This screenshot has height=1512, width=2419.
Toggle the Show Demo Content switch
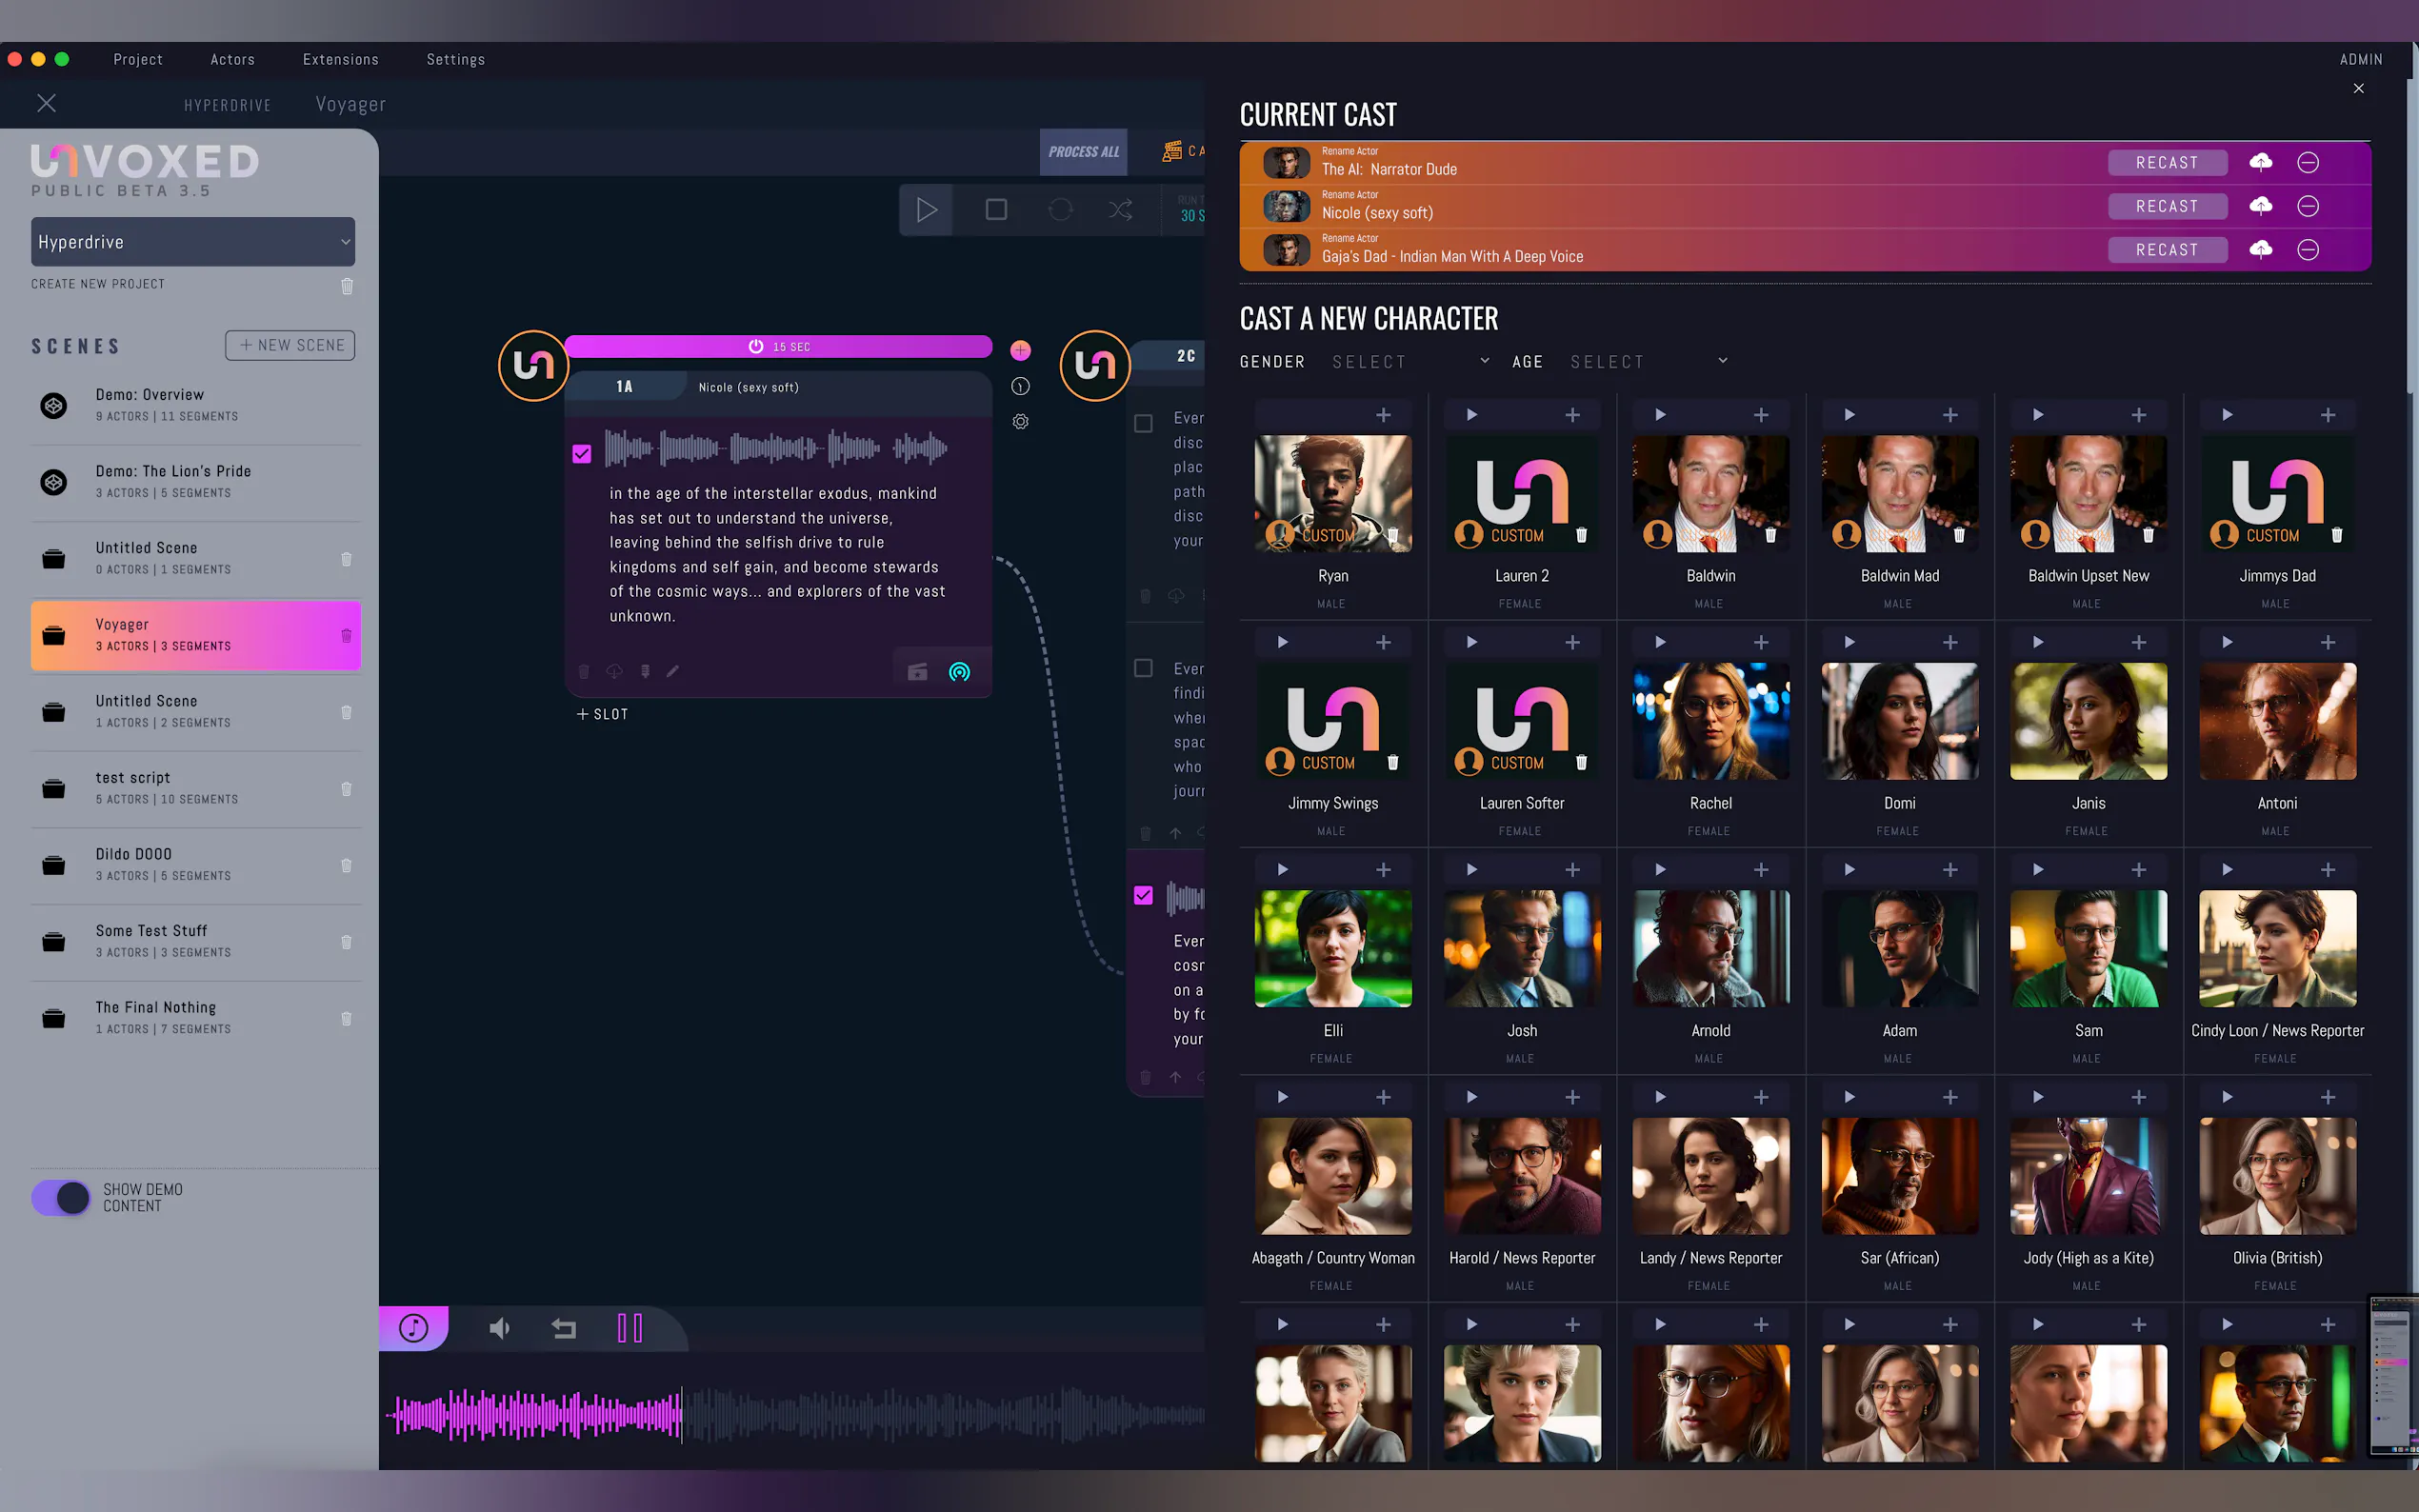(x=61, y=1197)
